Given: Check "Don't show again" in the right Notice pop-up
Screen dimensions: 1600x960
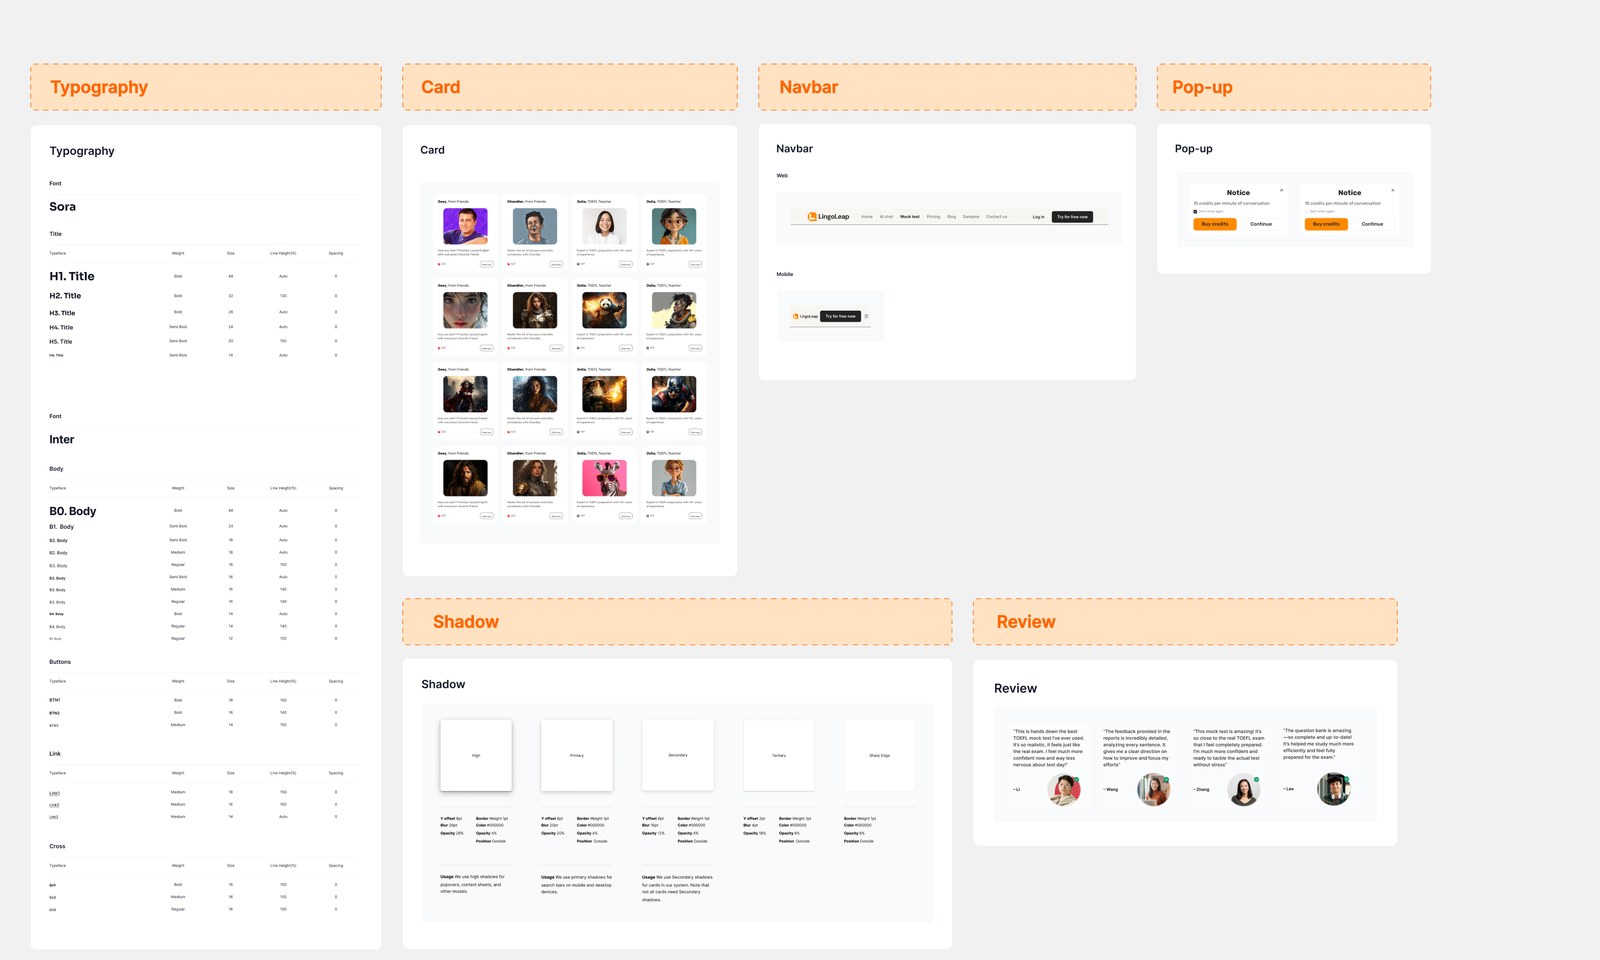Looking at the screenshot, I should point(1307,211).
